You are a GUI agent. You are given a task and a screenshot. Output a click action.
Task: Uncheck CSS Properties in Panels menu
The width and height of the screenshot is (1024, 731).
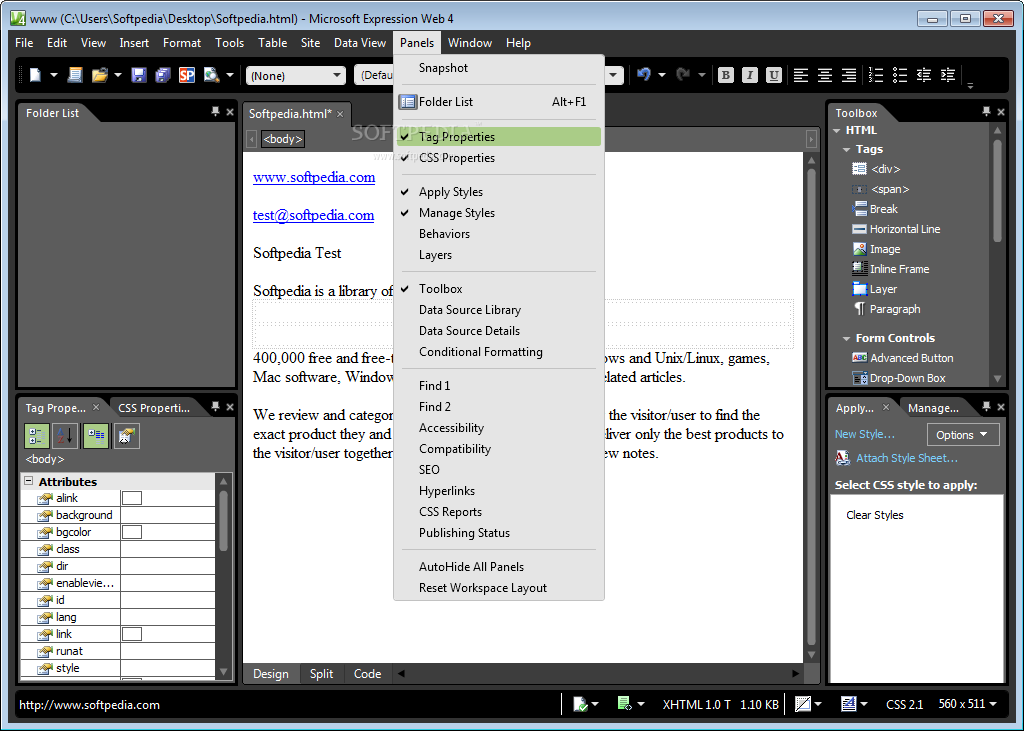(499, 157)
